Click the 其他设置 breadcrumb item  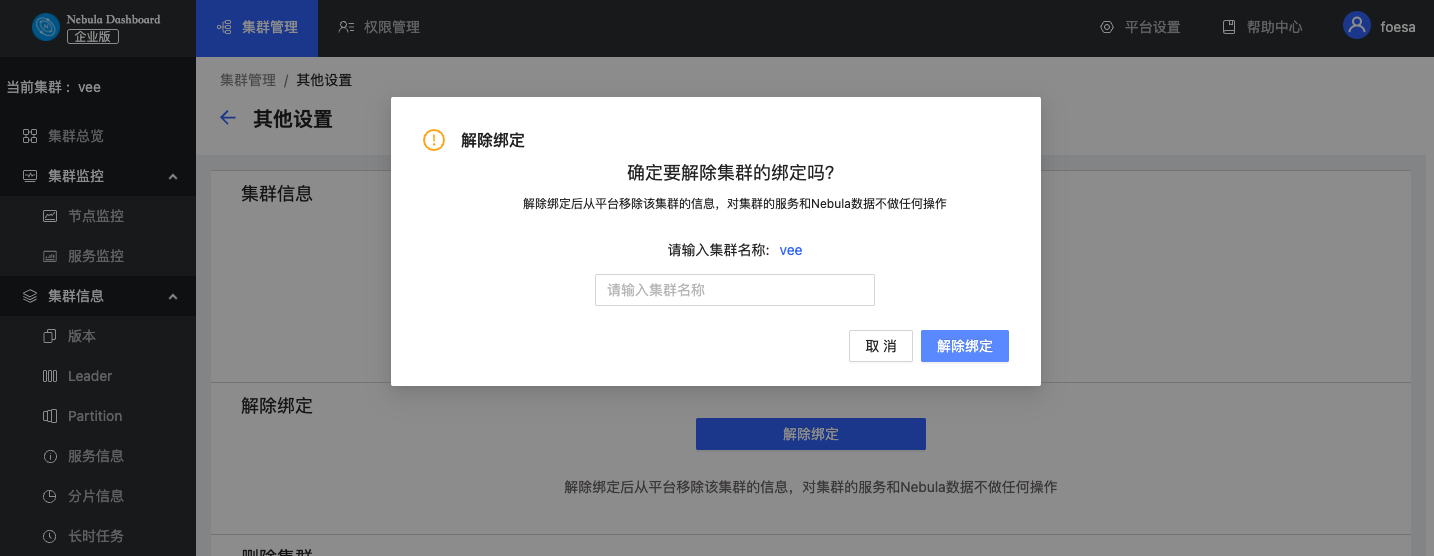coord(324,80)
